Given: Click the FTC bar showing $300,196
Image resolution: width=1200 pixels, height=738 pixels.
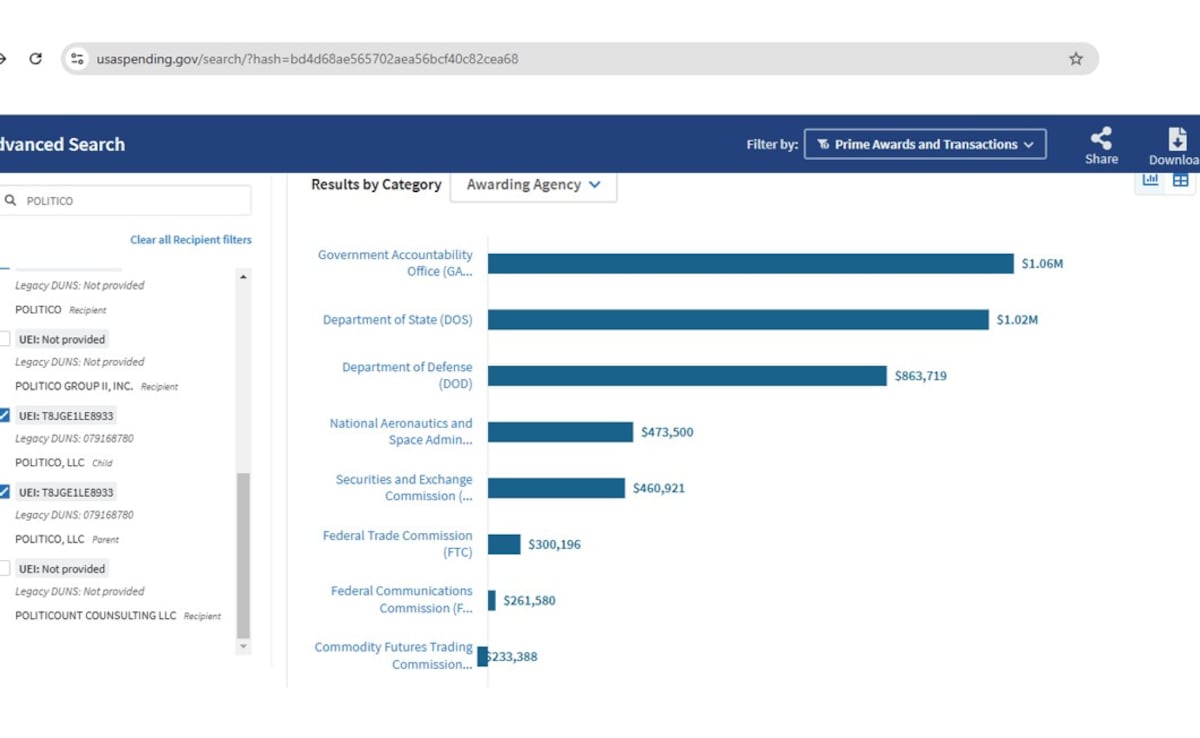Looking at the screenshot, I should tap(504, 544).
